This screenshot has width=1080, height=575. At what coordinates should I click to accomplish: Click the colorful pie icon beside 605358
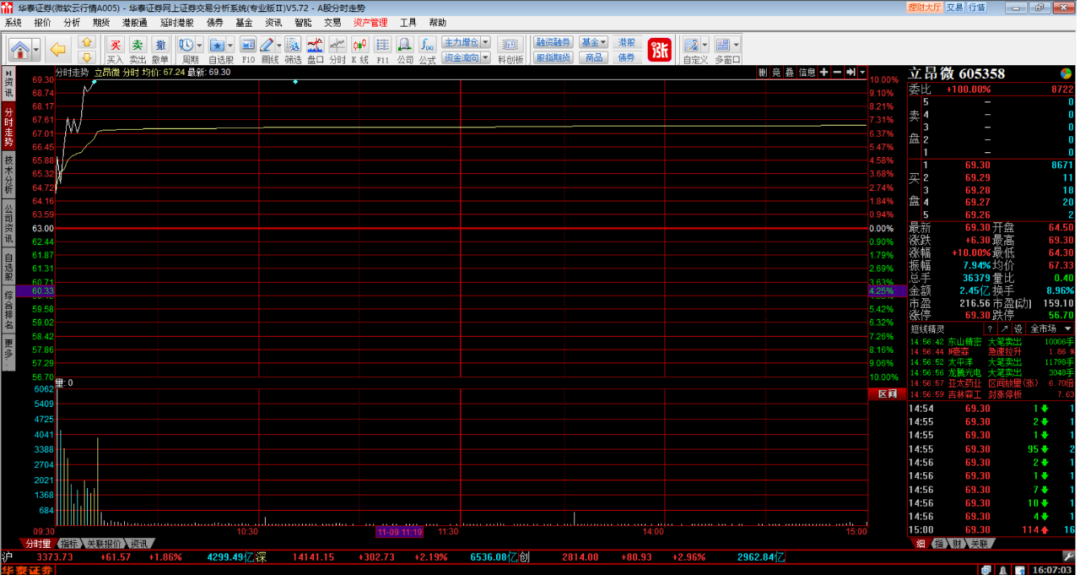[x=1066, y=74]
